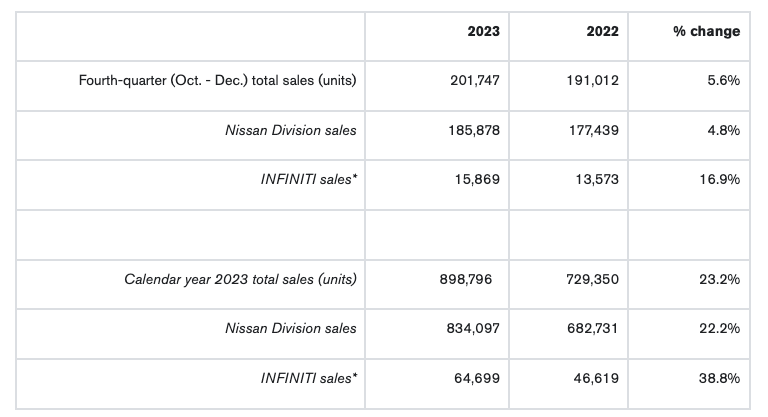Click the 5.6% change value
The image size is (768, 417).
point(722,80)
